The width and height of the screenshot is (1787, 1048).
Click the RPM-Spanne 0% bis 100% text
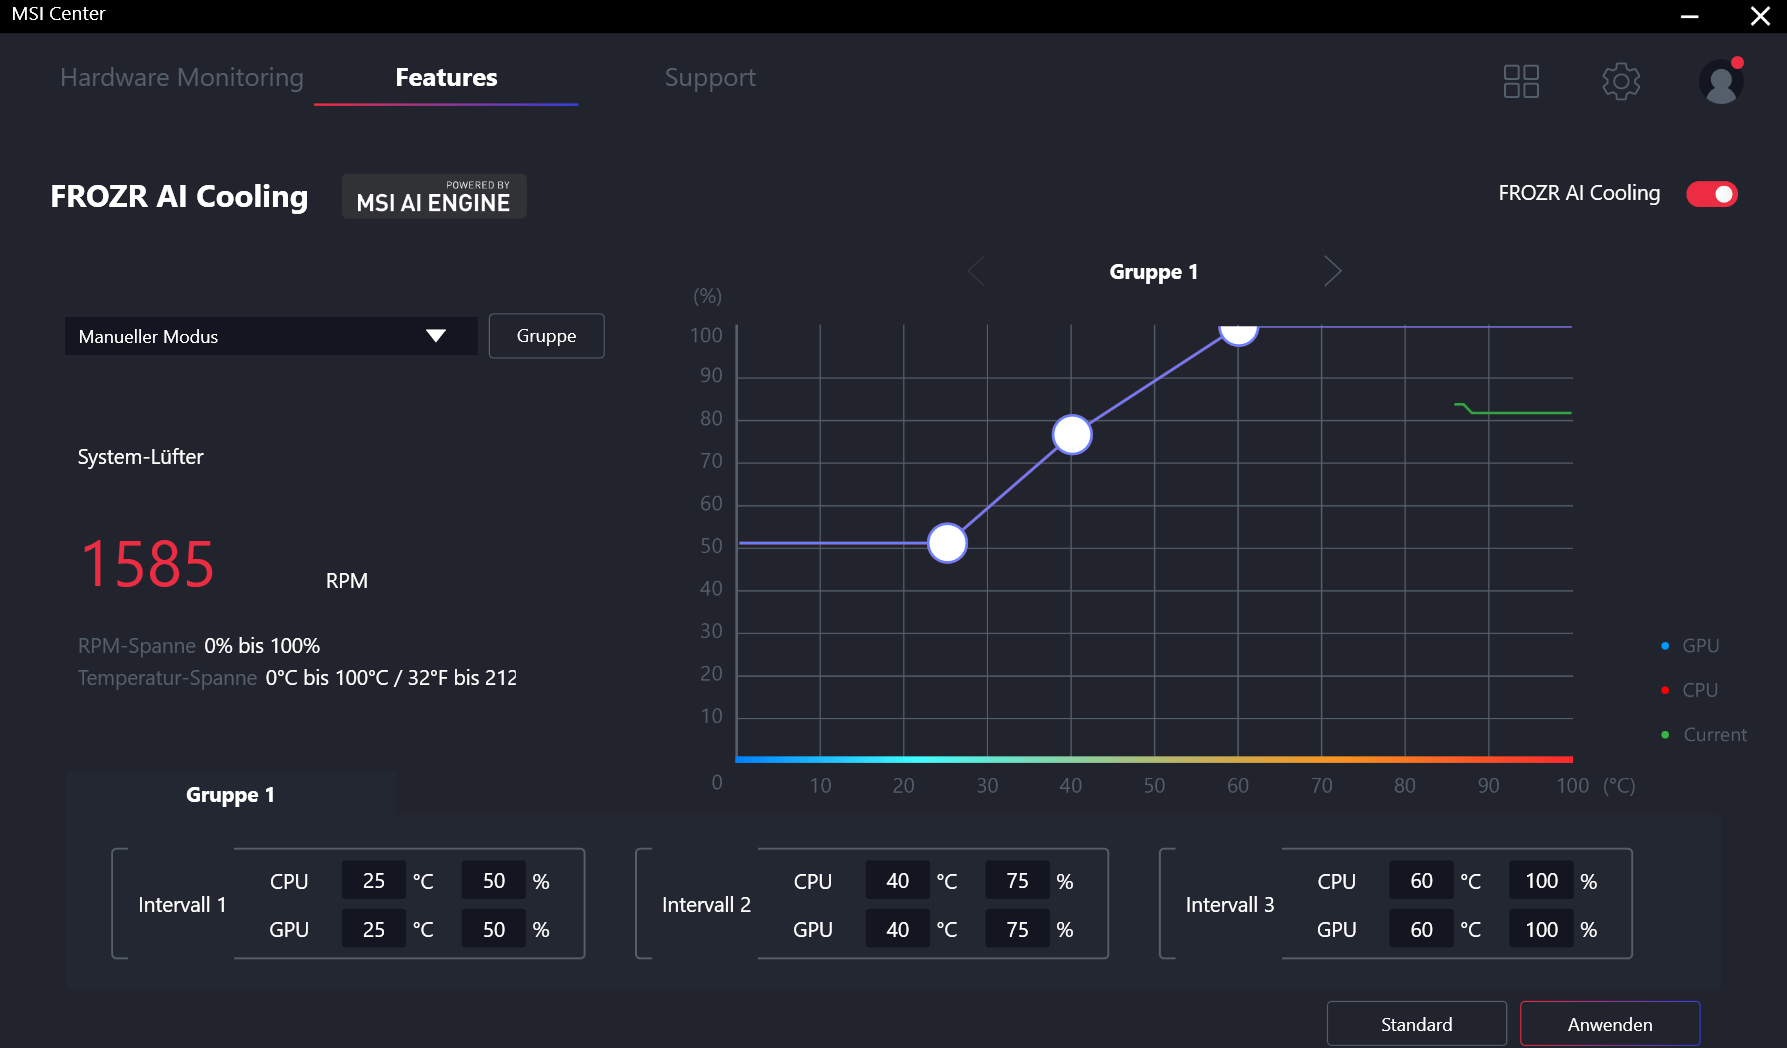click(x=199, y=646)
